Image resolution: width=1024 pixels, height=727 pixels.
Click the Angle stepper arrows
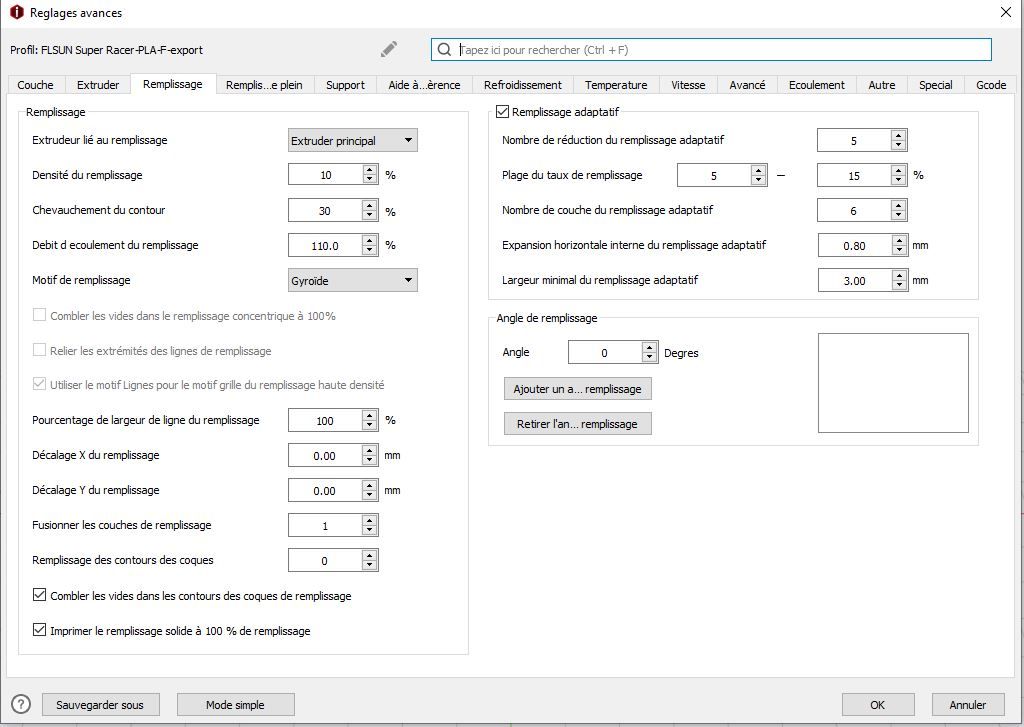[x=649, y=353]
